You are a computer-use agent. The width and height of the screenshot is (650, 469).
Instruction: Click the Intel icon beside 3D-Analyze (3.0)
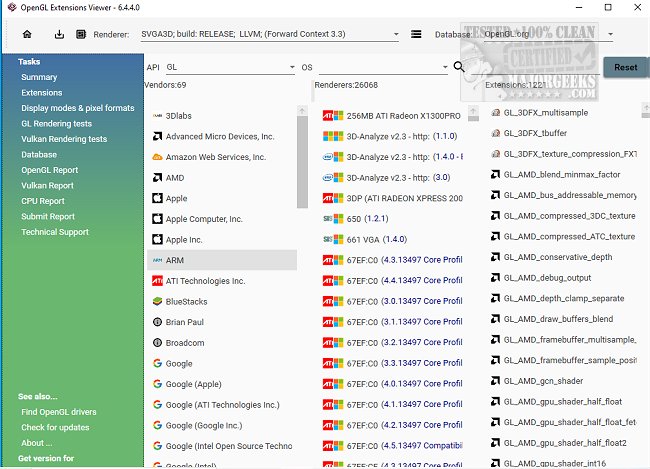(x=327, y=177)
